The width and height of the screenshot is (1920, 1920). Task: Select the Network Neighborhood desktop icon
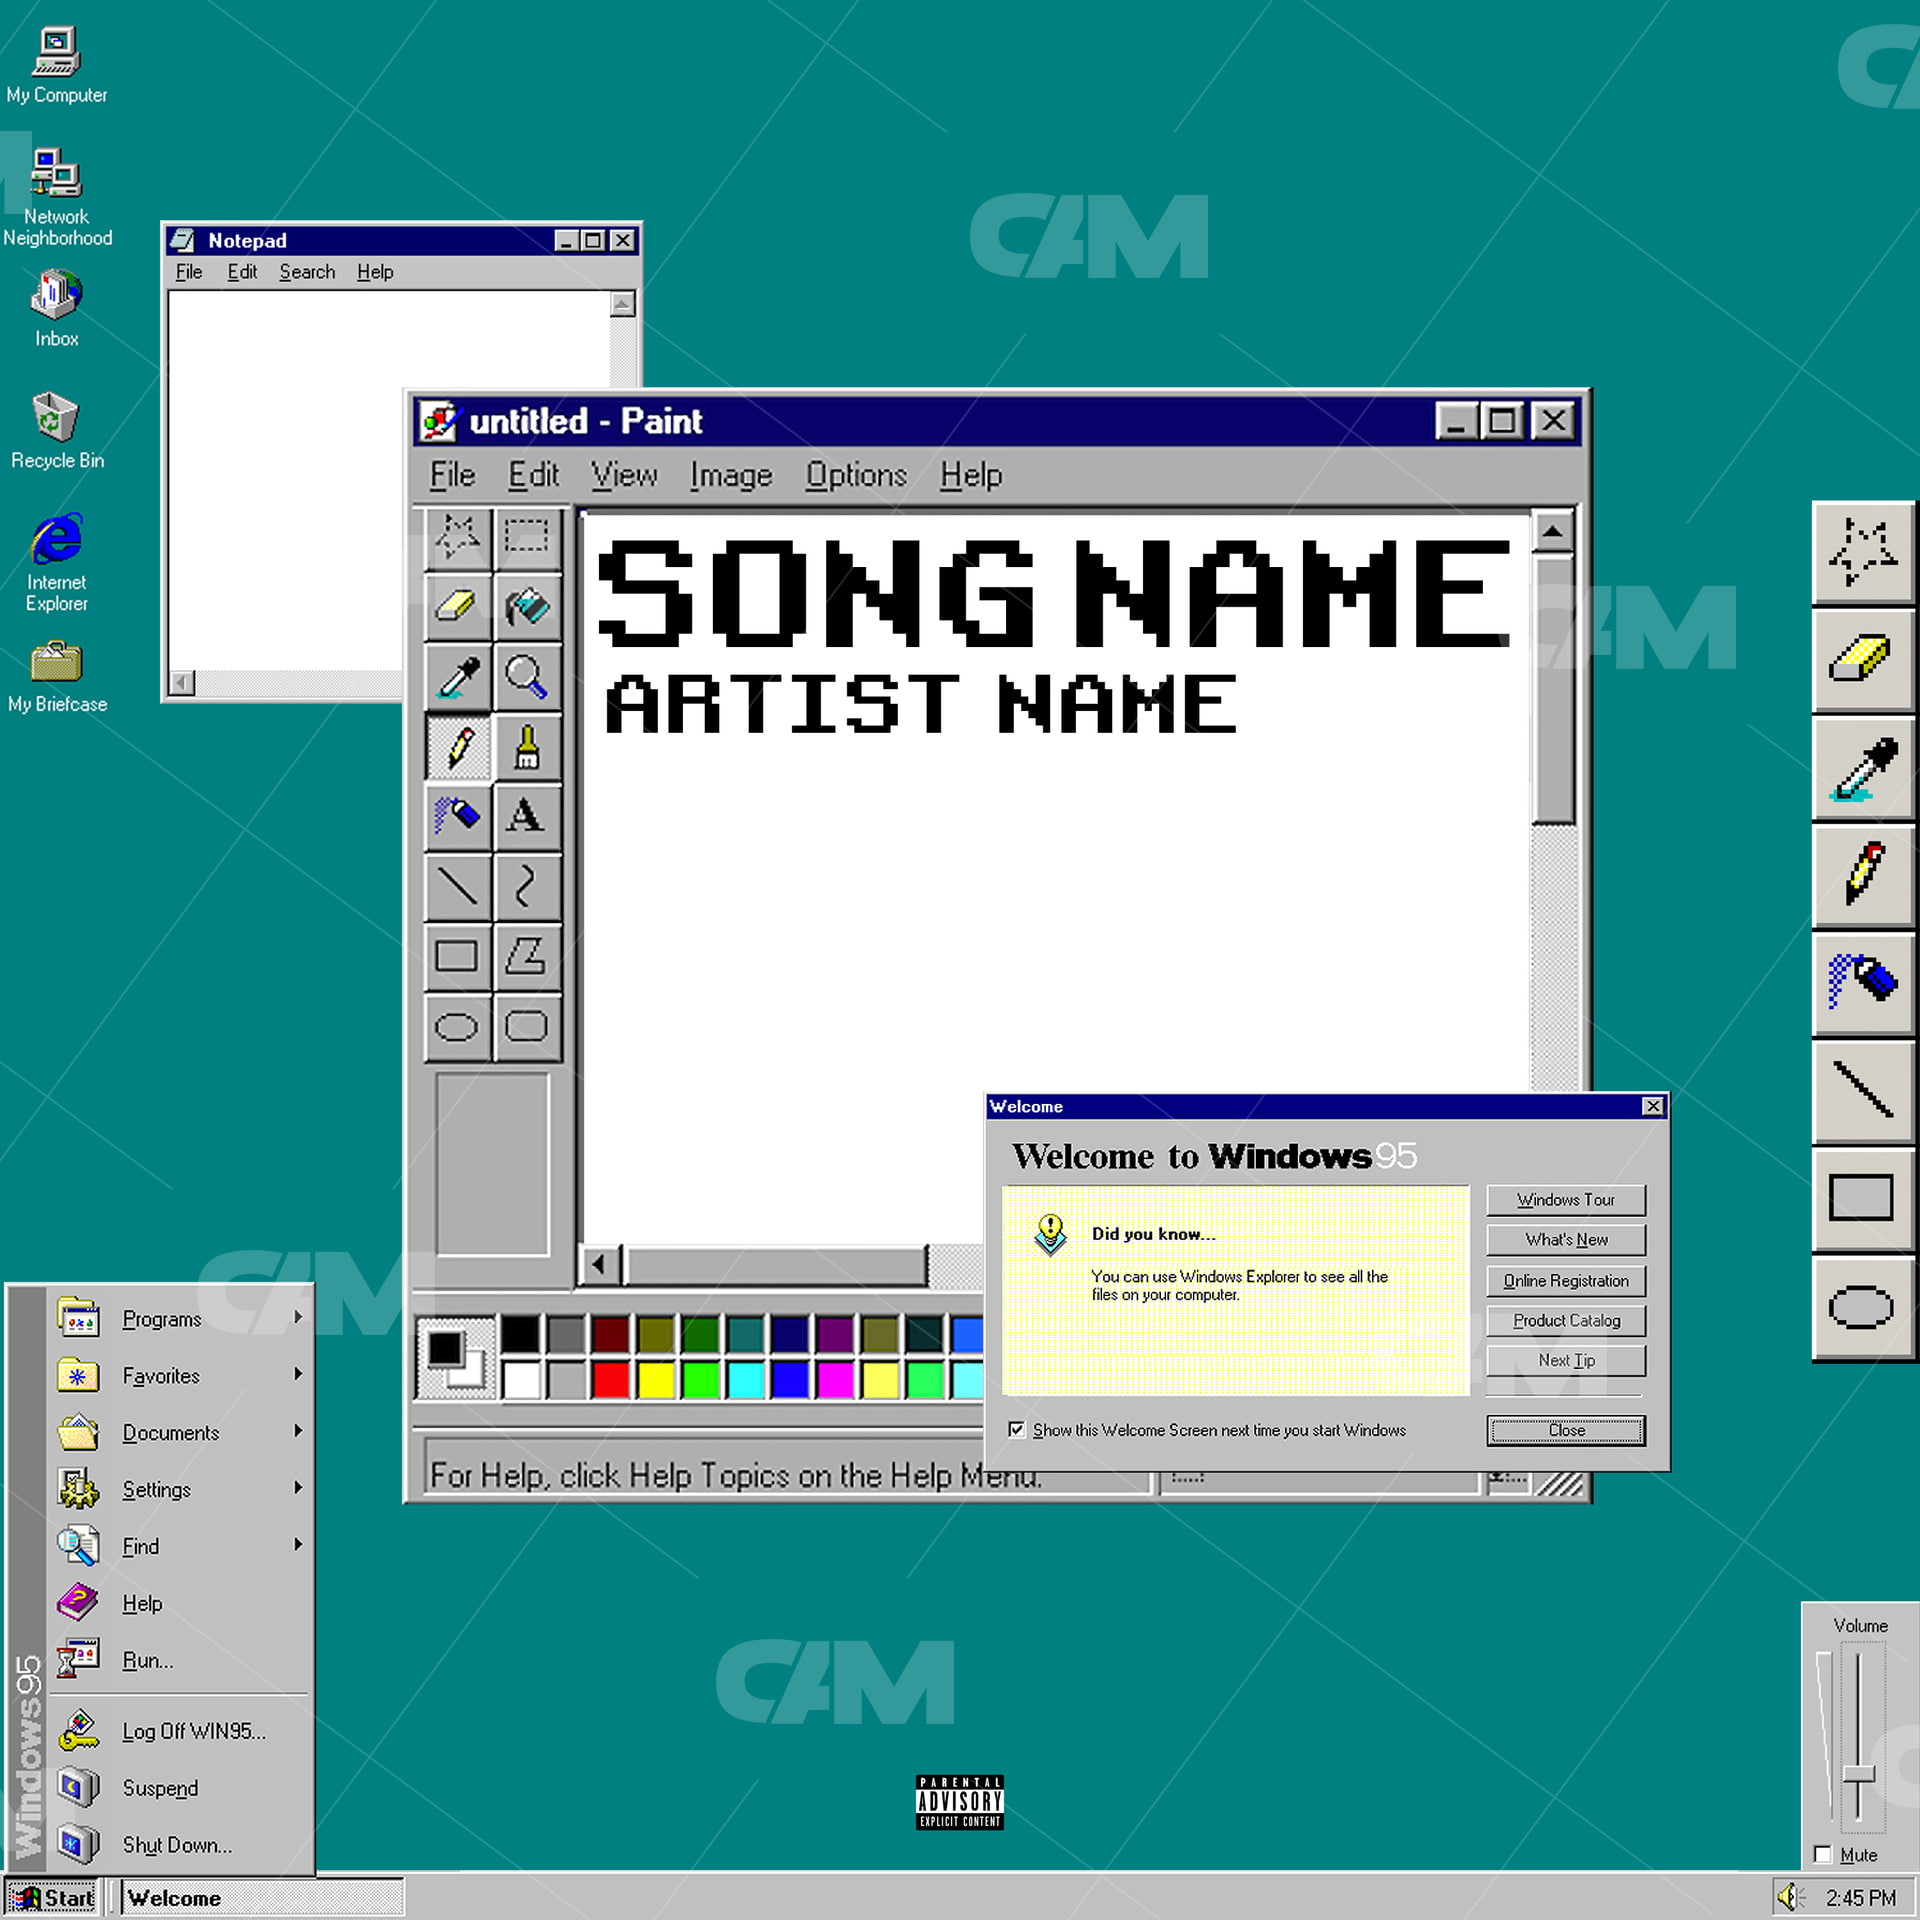(x=56, y=197)
